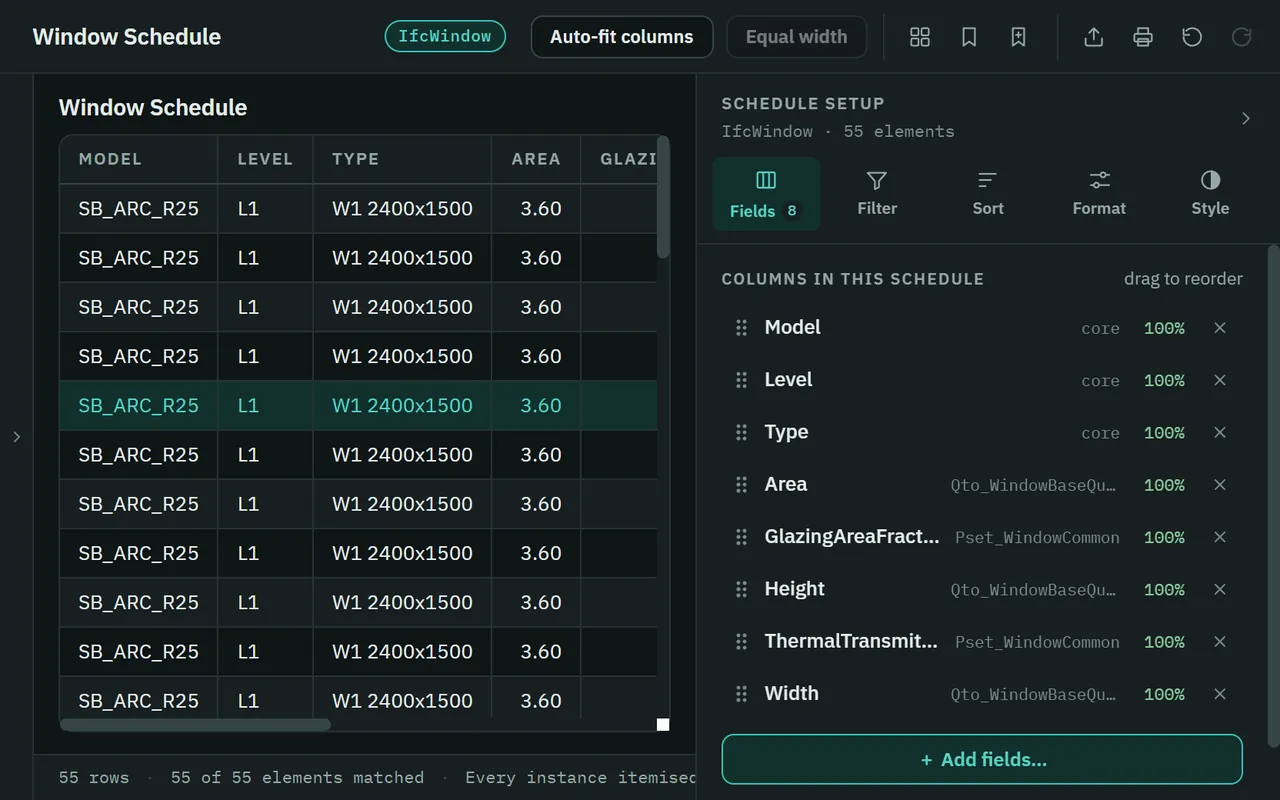Click drag handle of the Width field
This screenshot has width=1280, height=800.
742,694
